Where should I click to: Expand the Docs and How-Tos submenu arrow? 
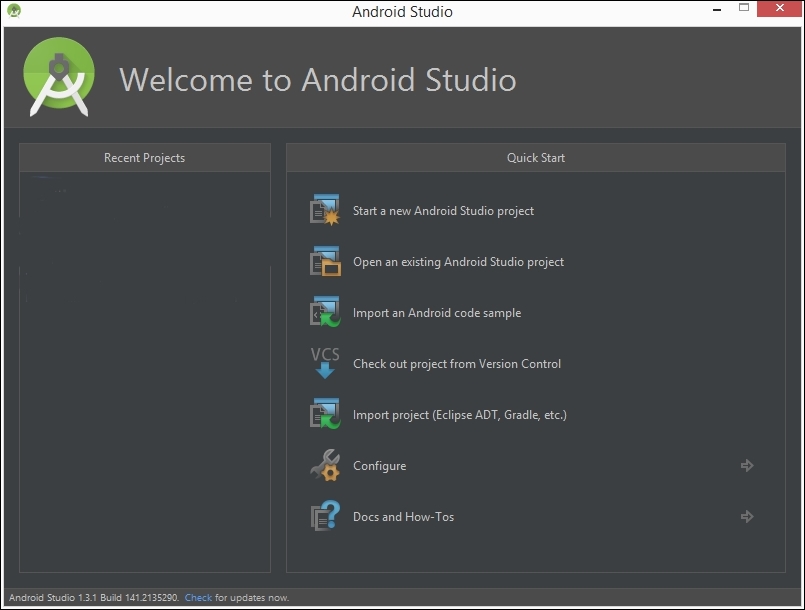(747, 517)
